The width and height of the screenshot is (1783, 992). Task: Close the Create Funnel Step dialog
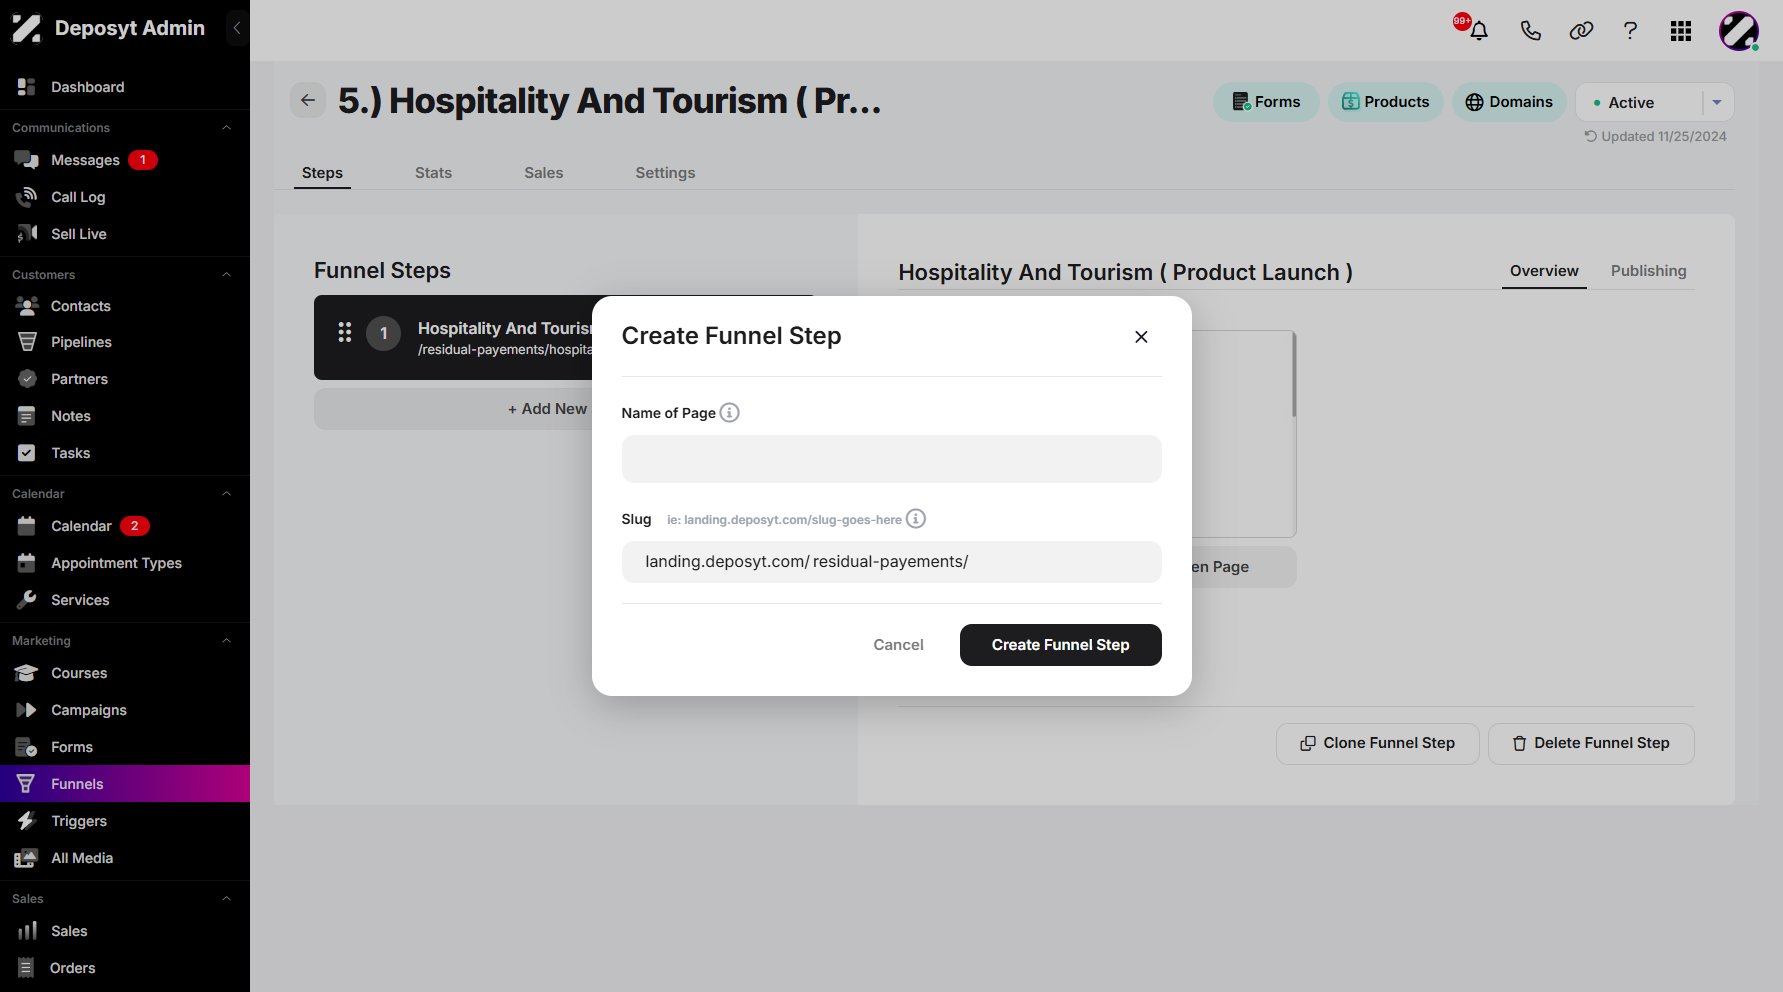[x=1141, y=337]
